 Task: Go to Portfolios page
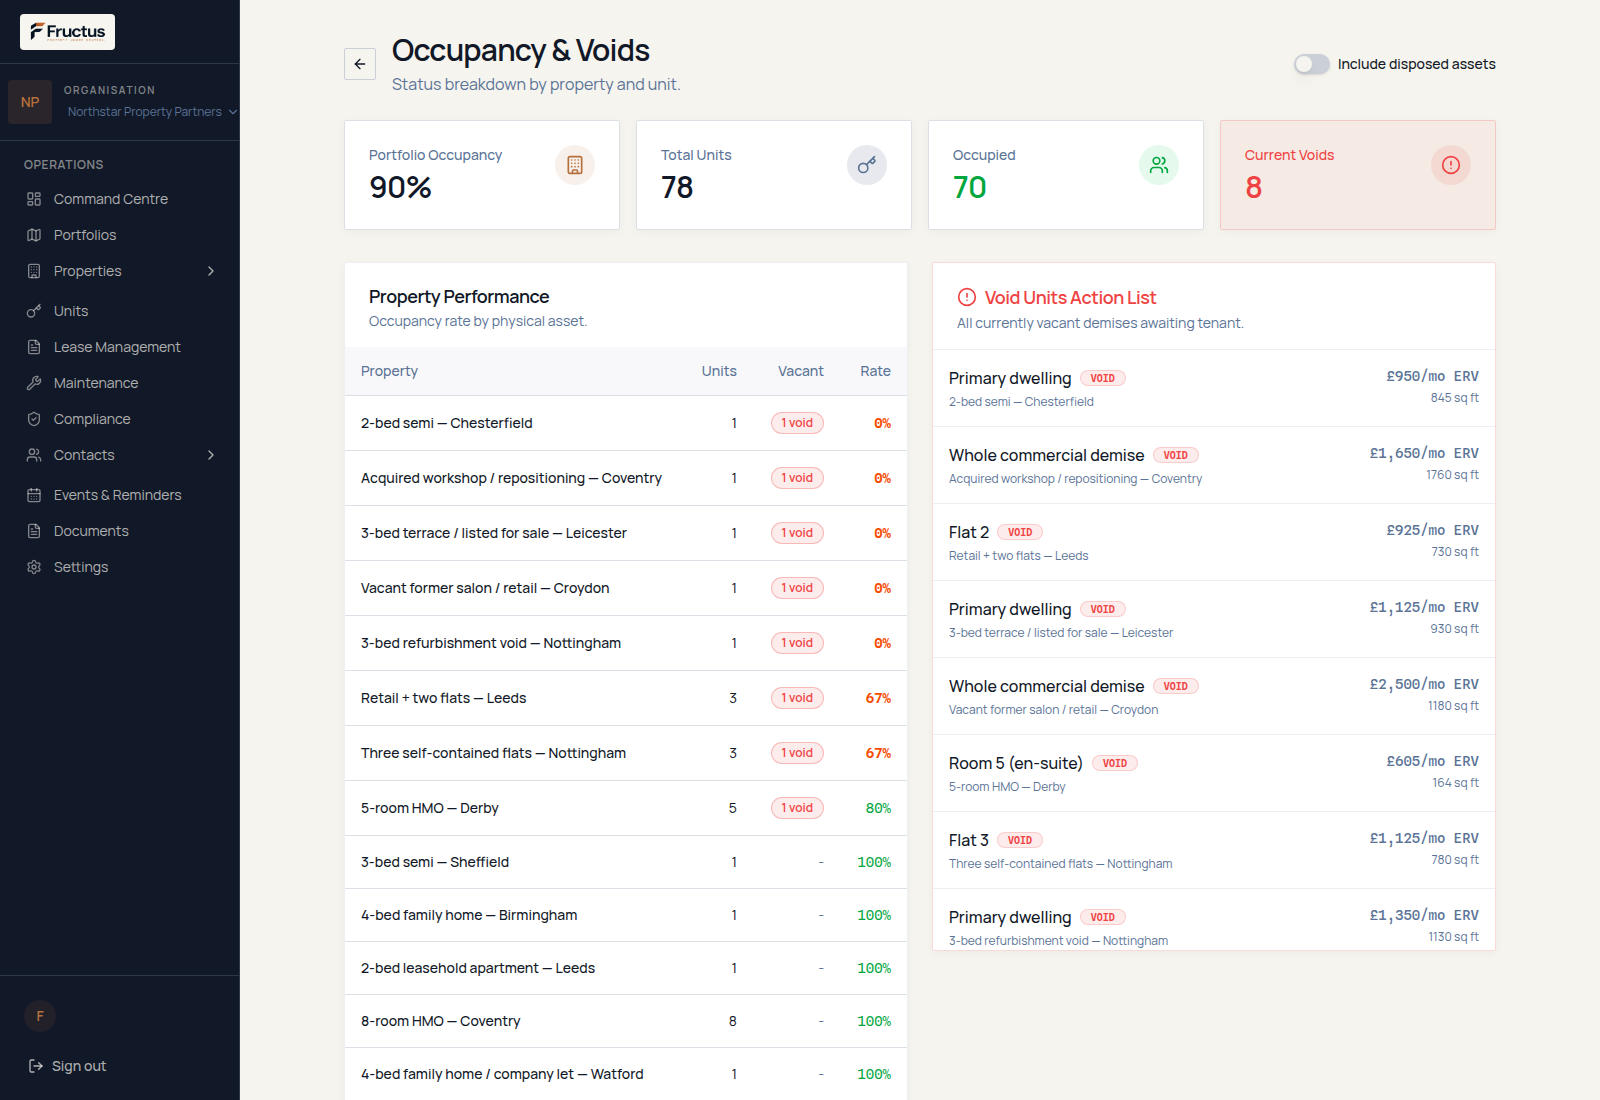click(x=120, y=235)
